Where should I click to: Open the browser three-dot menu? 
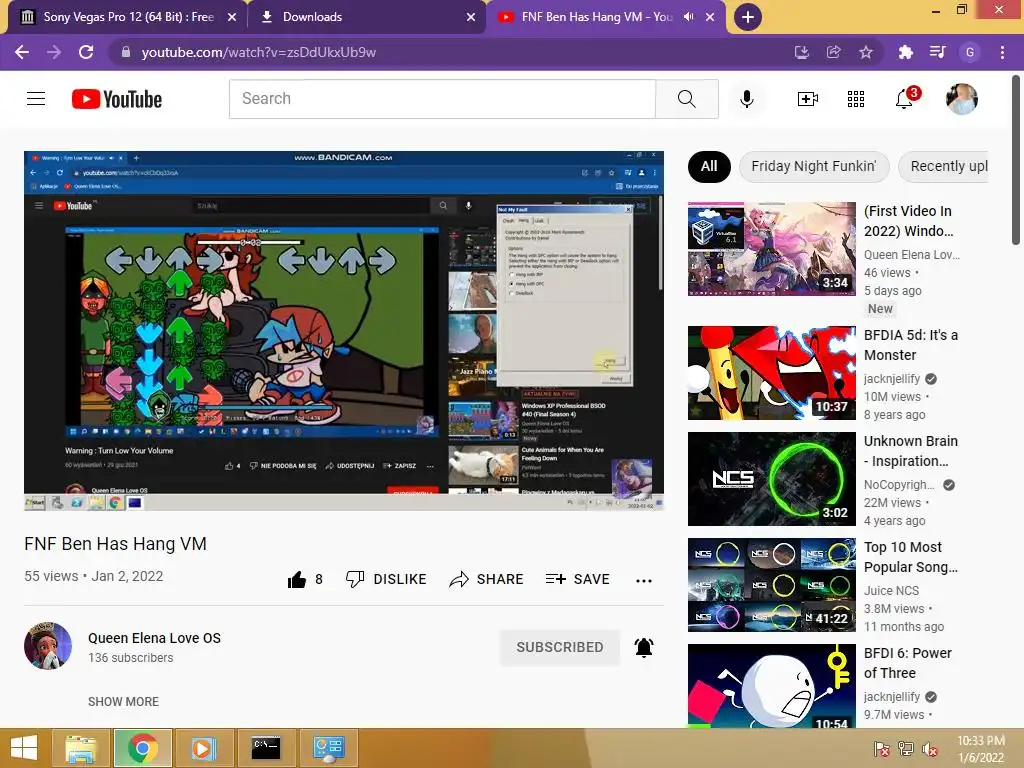click(x=1002, y=52)
